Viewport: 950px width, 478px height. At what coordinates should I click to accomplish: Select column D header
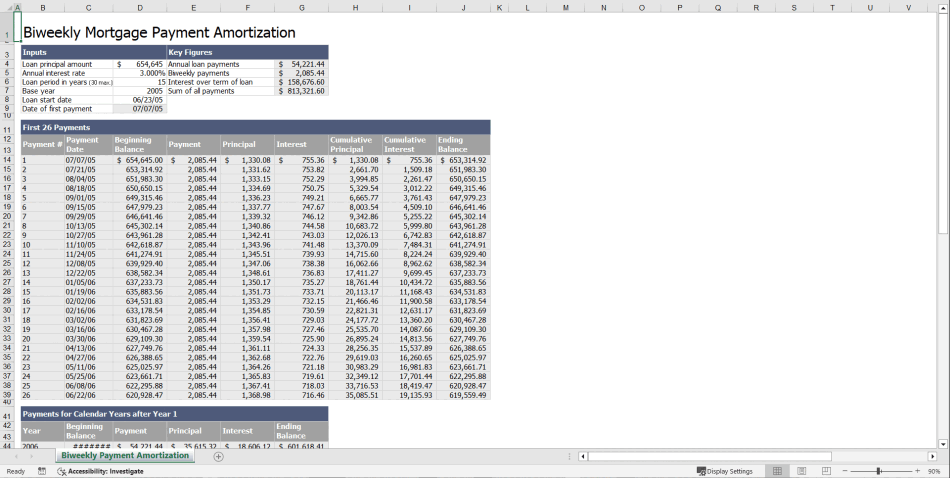tap(140, 7)
